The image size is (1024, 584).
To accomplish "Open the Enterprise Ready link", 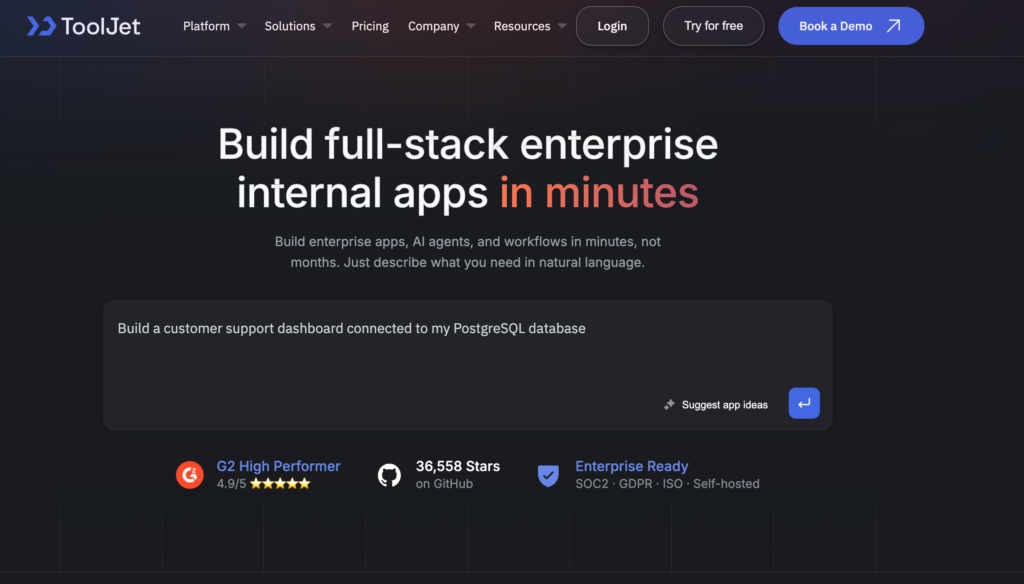I will coord(631,466).
